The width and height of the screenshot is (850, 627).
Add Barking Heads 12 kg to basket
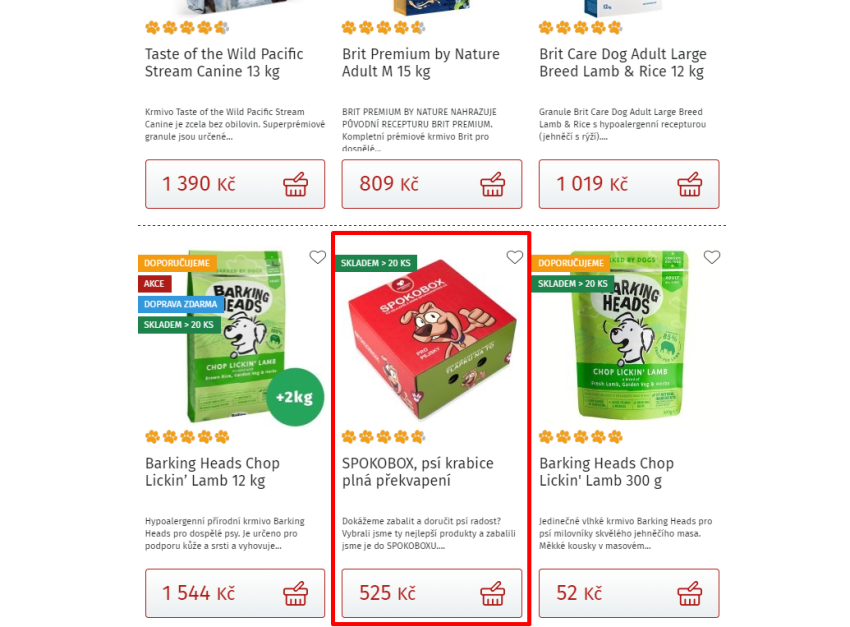coord(295,593)
